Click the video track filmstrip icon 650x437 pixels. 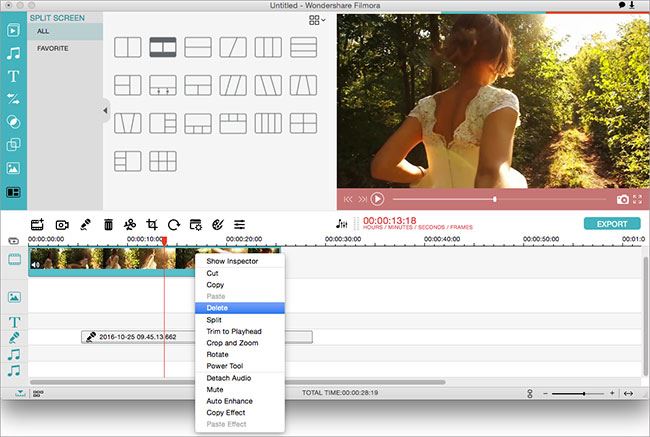[x=14, y=260]
